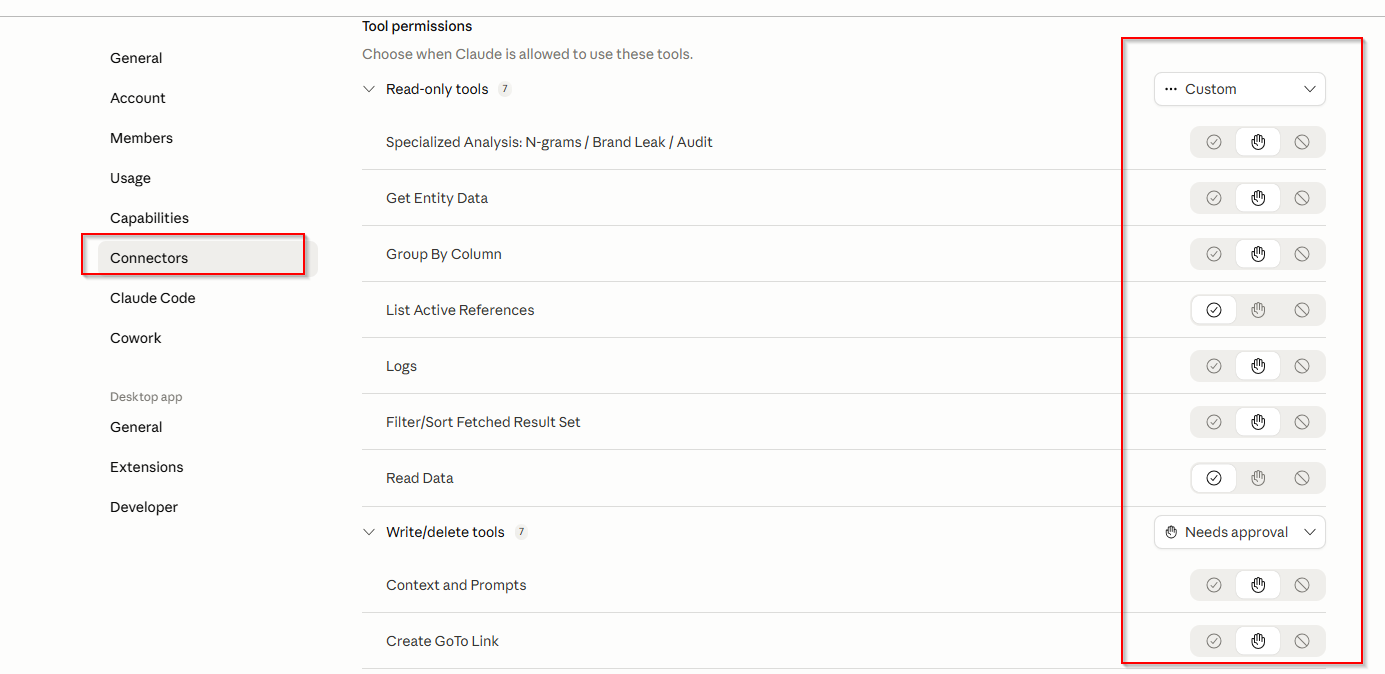
Task: Block the Logs tool
Action: point(1302,366)
